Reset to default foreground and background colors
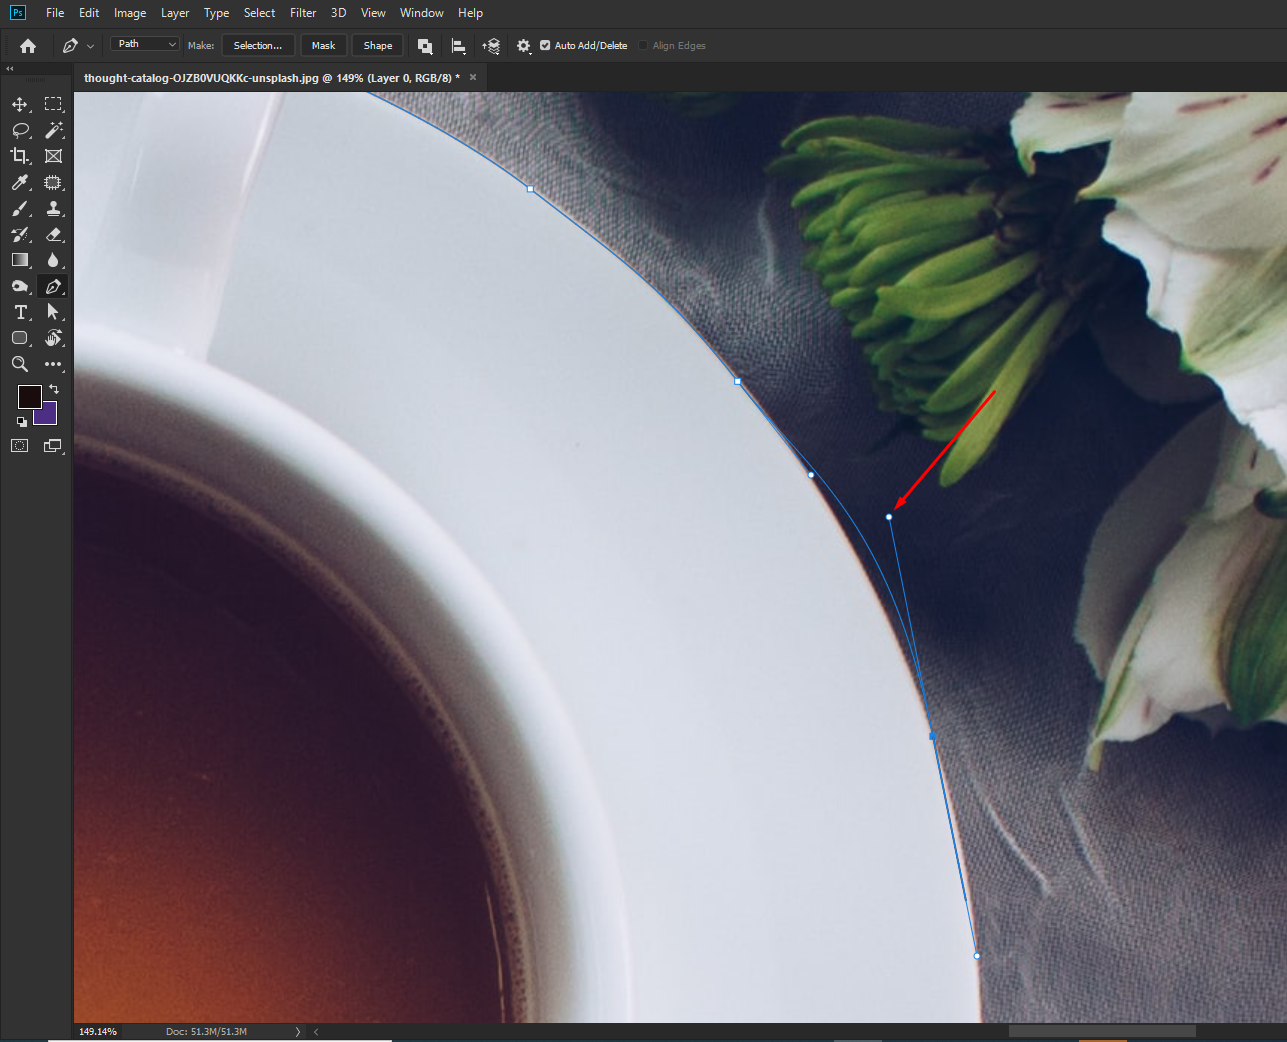1287x1042 pixels. (22, 421)
